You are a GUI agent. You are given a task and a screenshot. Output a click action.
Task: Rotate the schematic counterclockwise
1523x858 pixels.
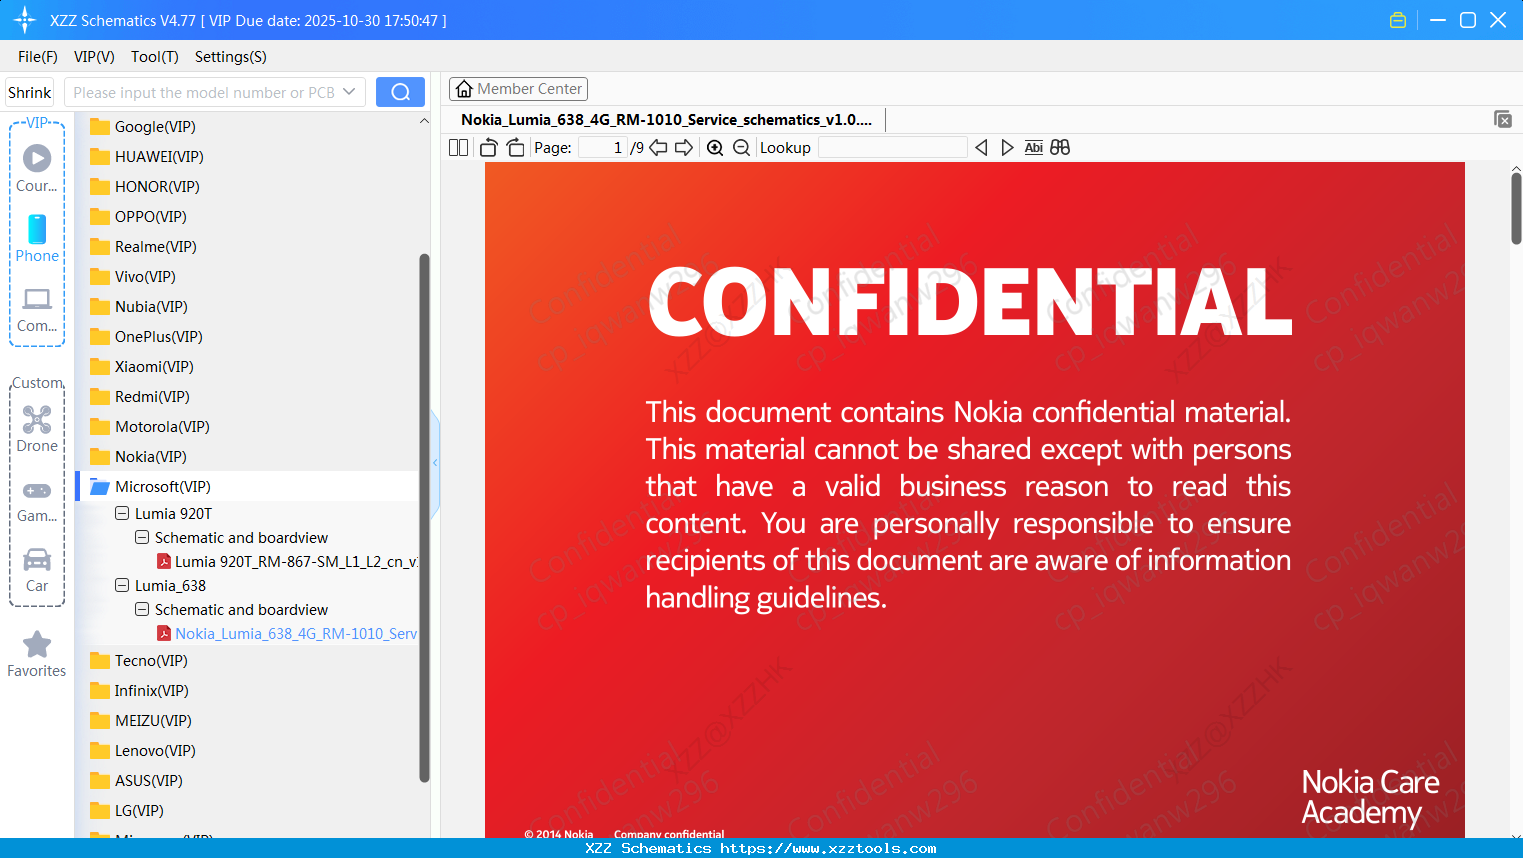tap(488, 147)
